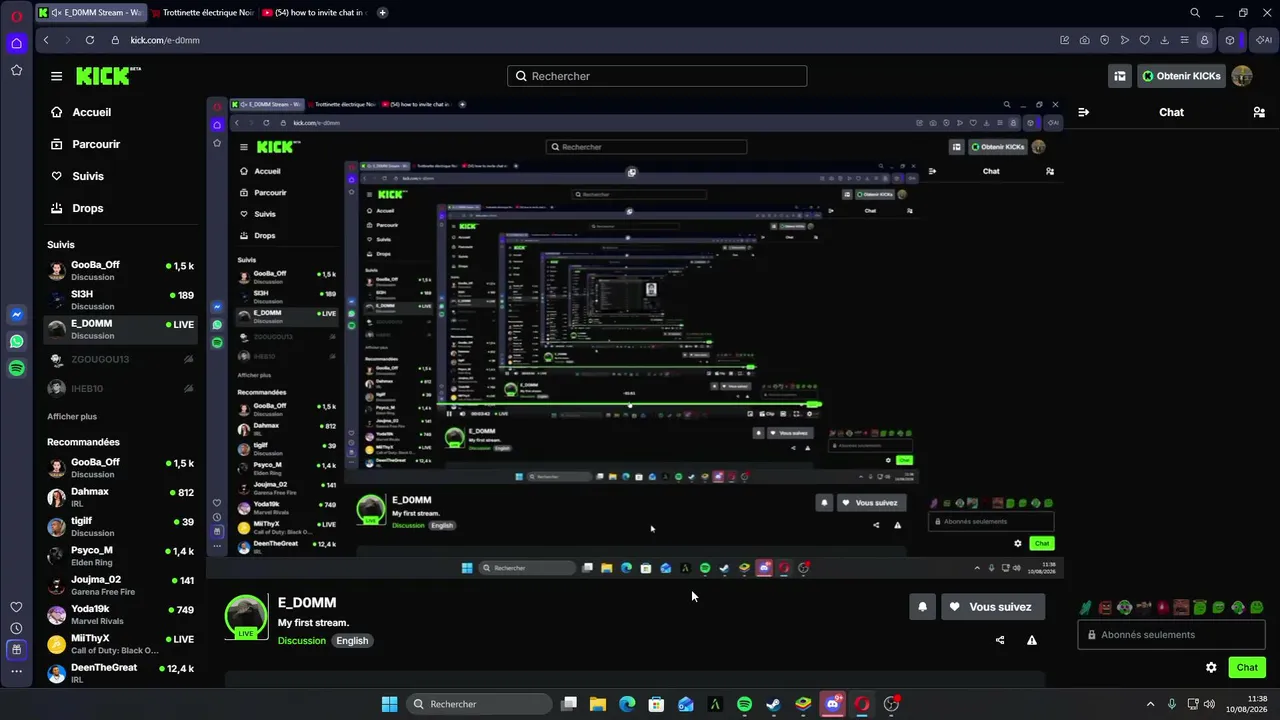
Task: Open Yoda19k Marvel Rivals channel
Action: pyautogui.click(x=120, y=614)
